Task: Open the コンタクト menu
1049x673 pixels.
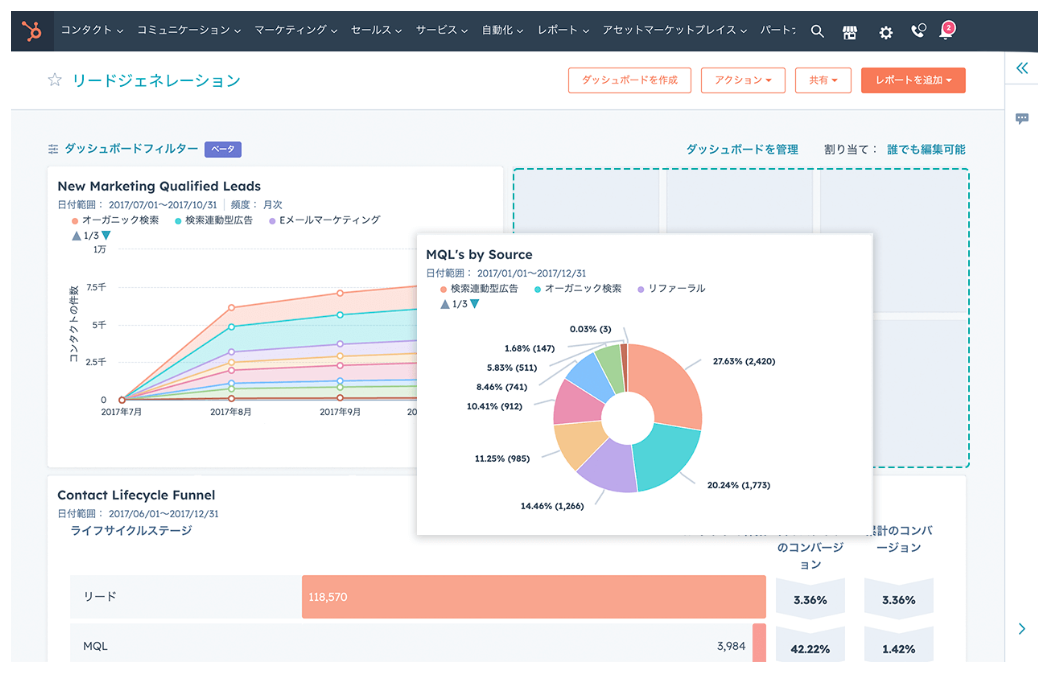Action: pos(90,31)
